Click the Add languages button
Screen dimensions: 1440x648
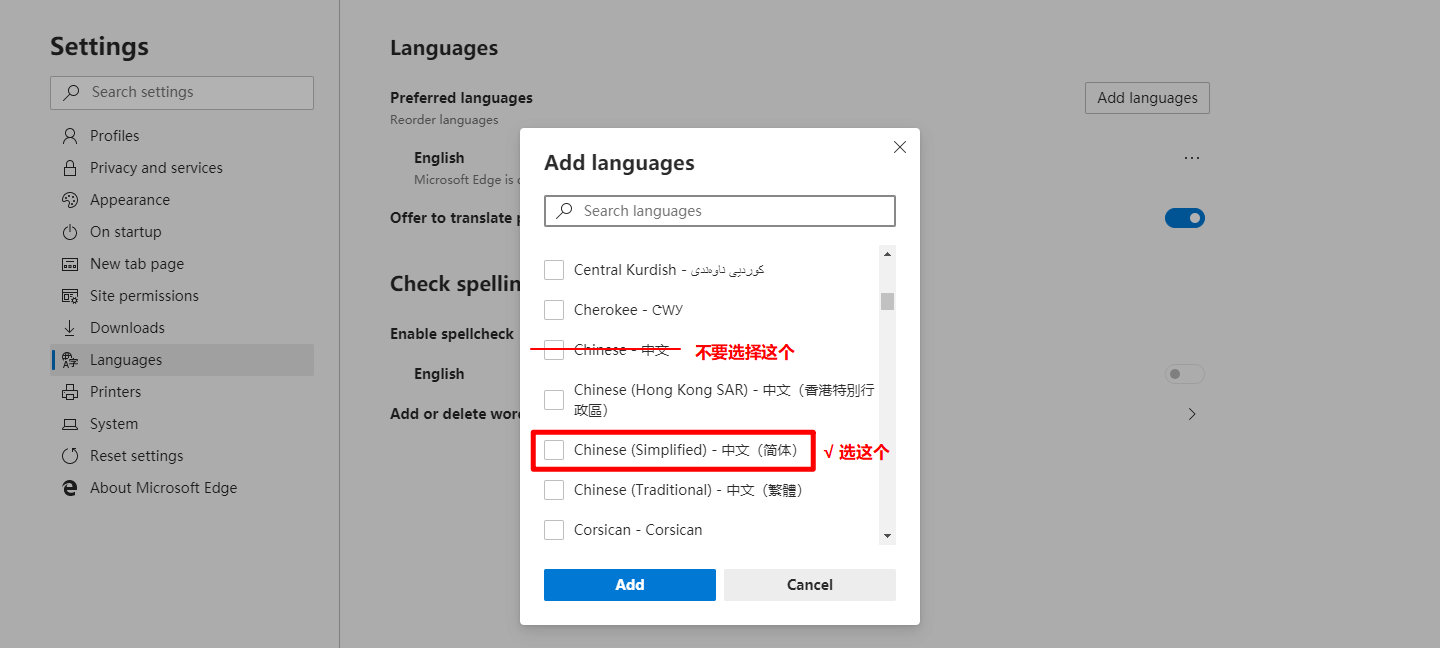point(1147,97)
